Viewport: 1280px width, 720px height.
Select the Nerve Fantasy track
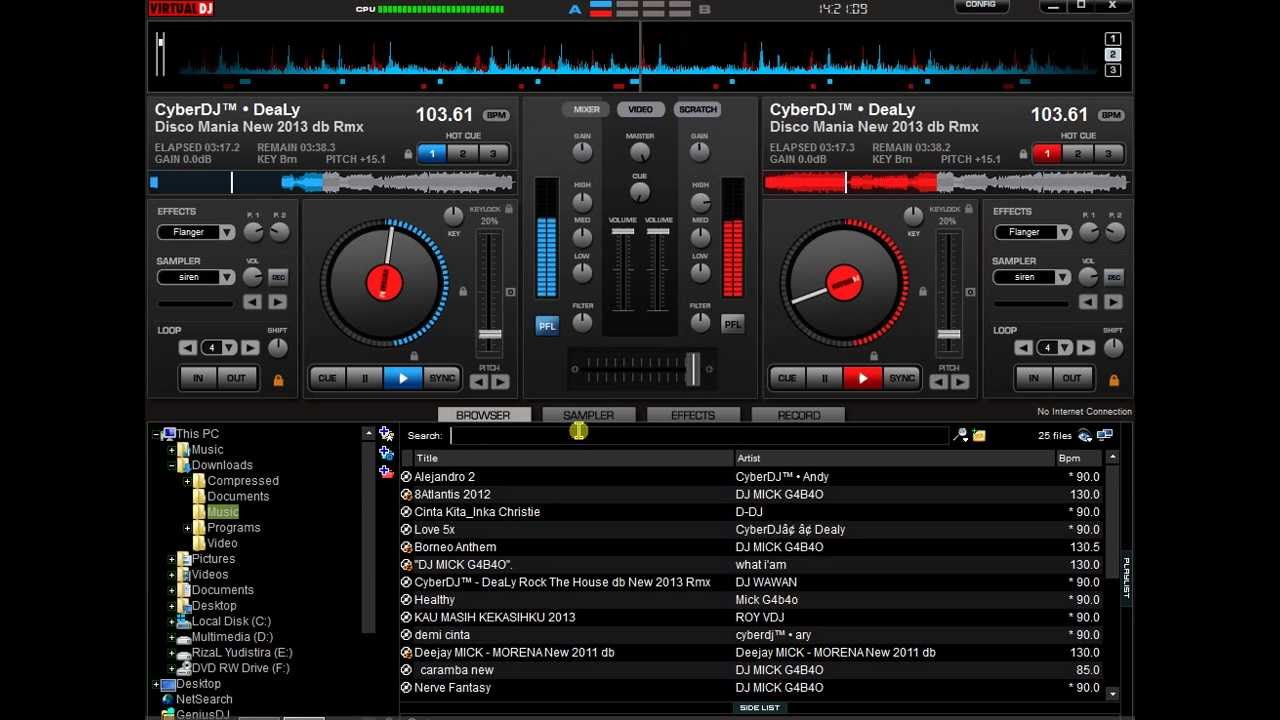tap(750, 688)
